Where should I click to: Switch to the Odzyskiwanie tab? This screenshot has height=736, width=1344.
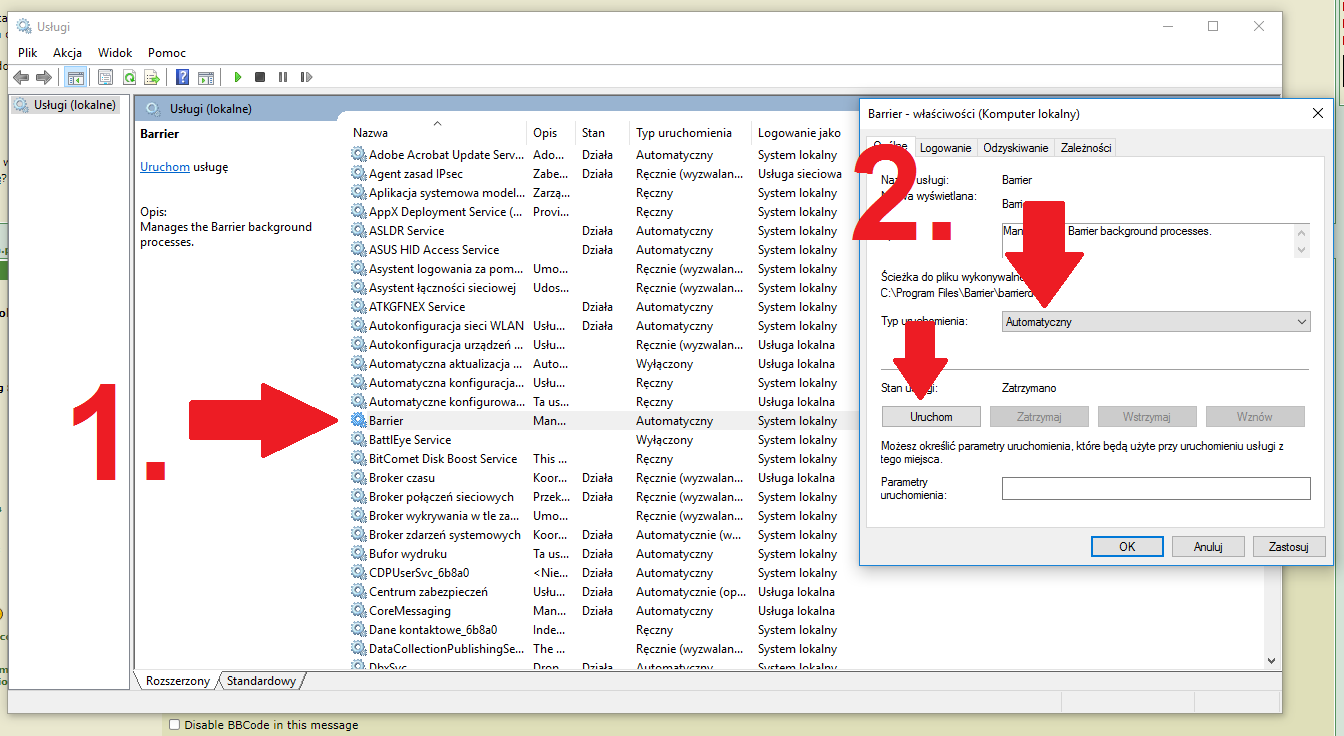[x=1016, y=148]
